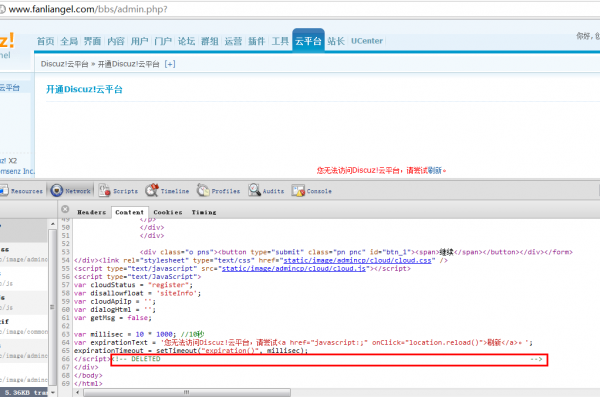Click the 开通Discuz!云平台 heading
The width and height of the screenshot is (600, 397).
[x=84, y=90]
